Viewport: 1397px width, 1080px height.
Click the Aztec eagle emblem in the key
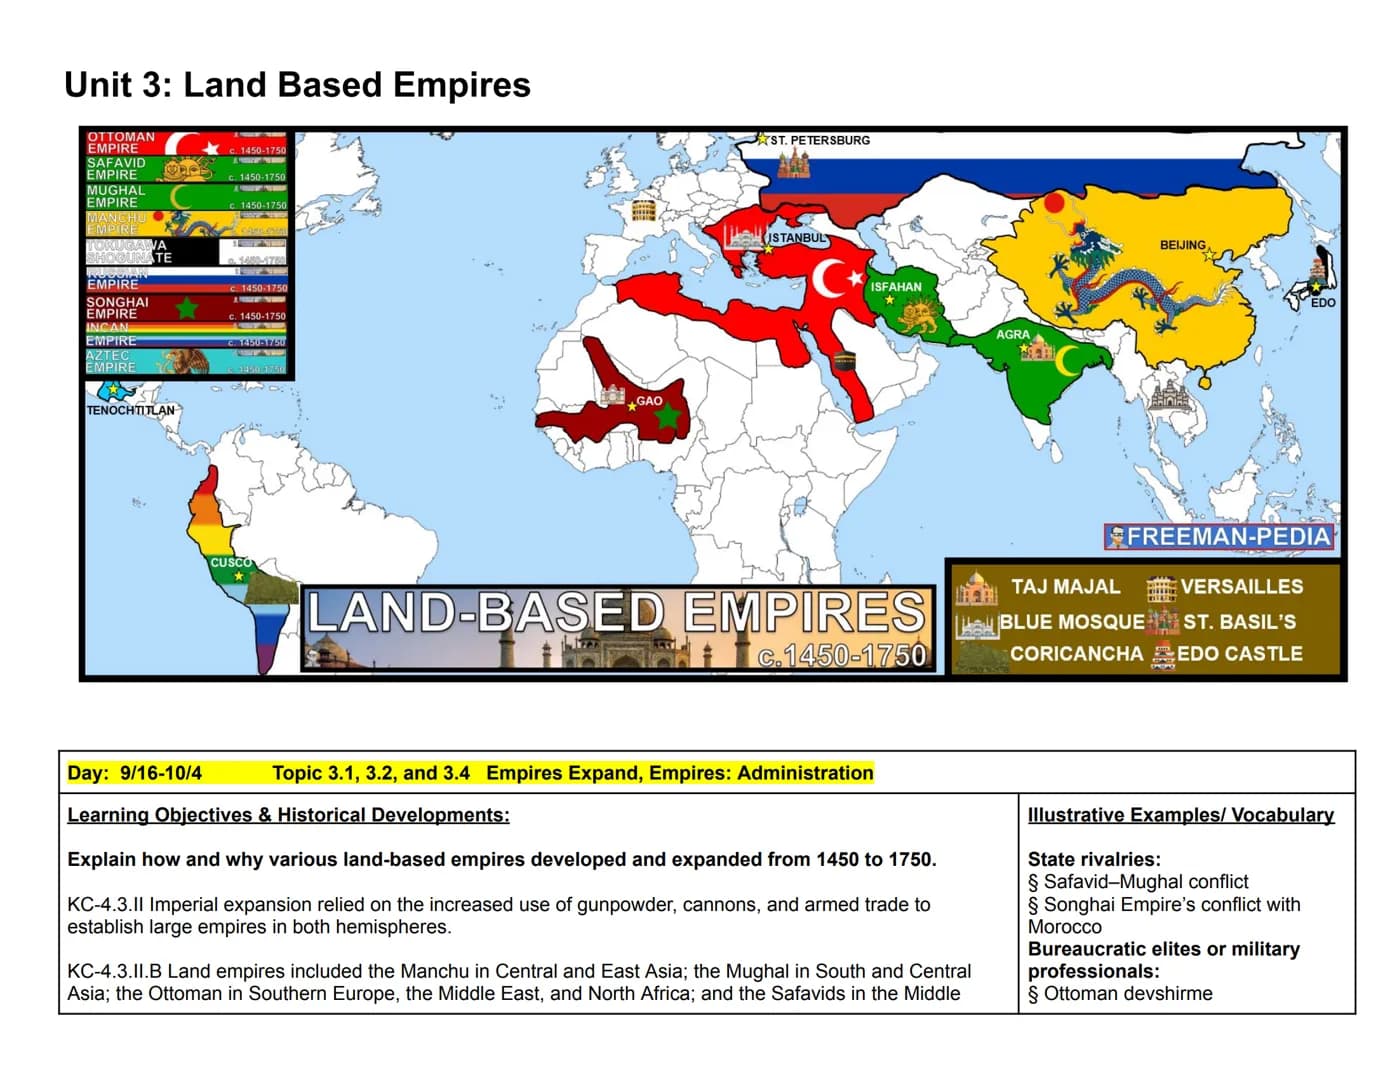[183, 361]
